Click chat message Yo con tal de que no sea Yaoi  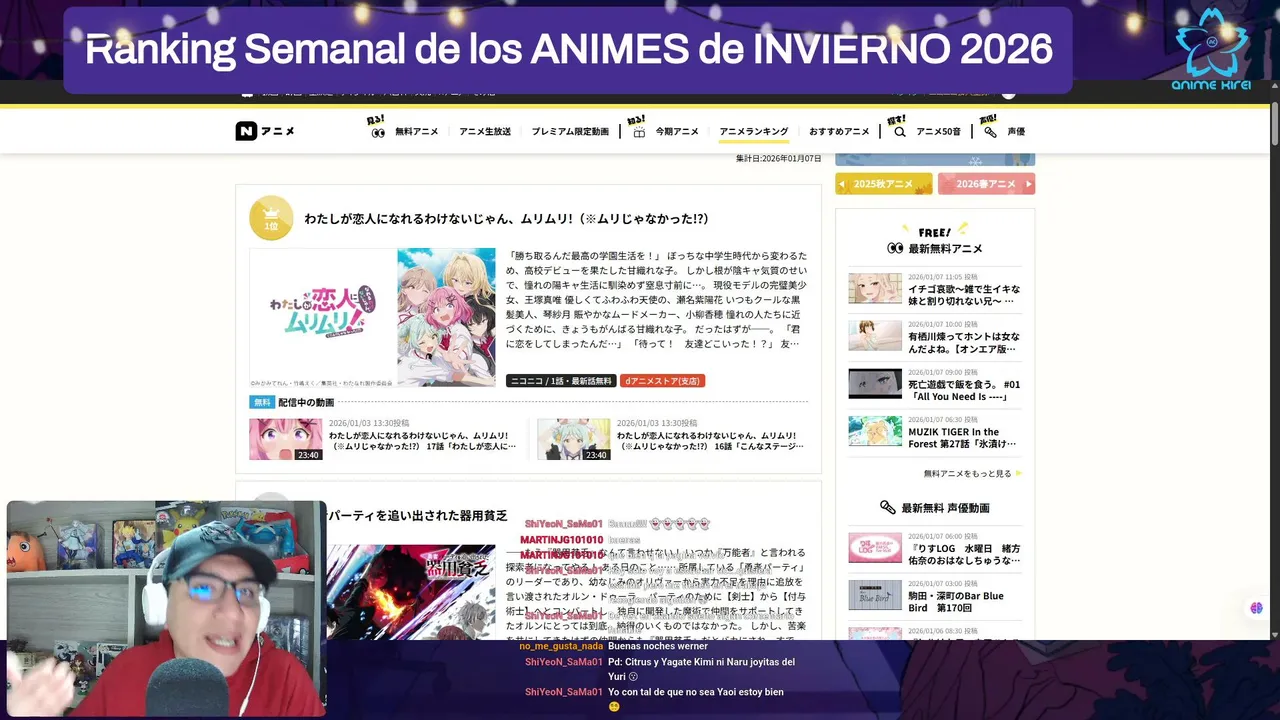pyautogui.click(x=695, y=698)
